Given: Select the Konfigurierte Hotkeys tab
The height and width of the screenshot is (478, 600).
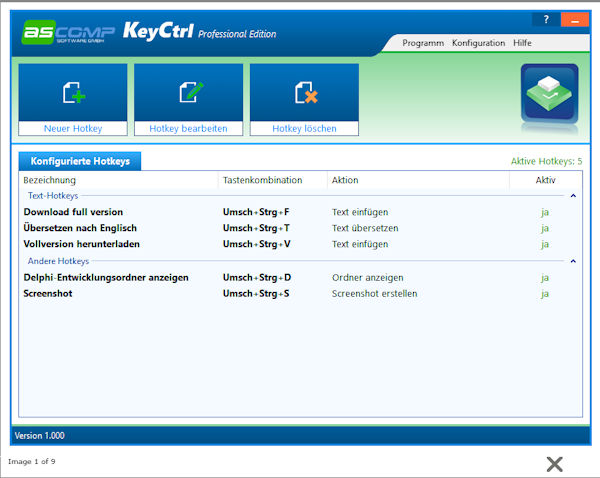Looking at the screenshot, I should pos(80,161).
